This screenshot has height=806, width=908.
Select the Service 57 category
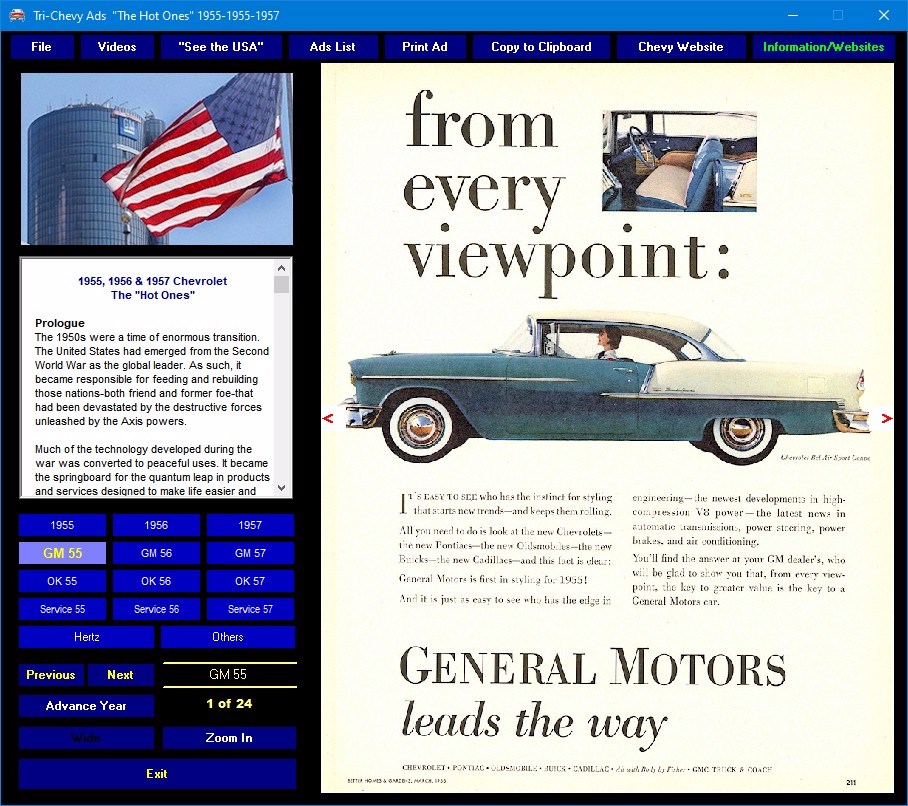(x=250, y=609)
